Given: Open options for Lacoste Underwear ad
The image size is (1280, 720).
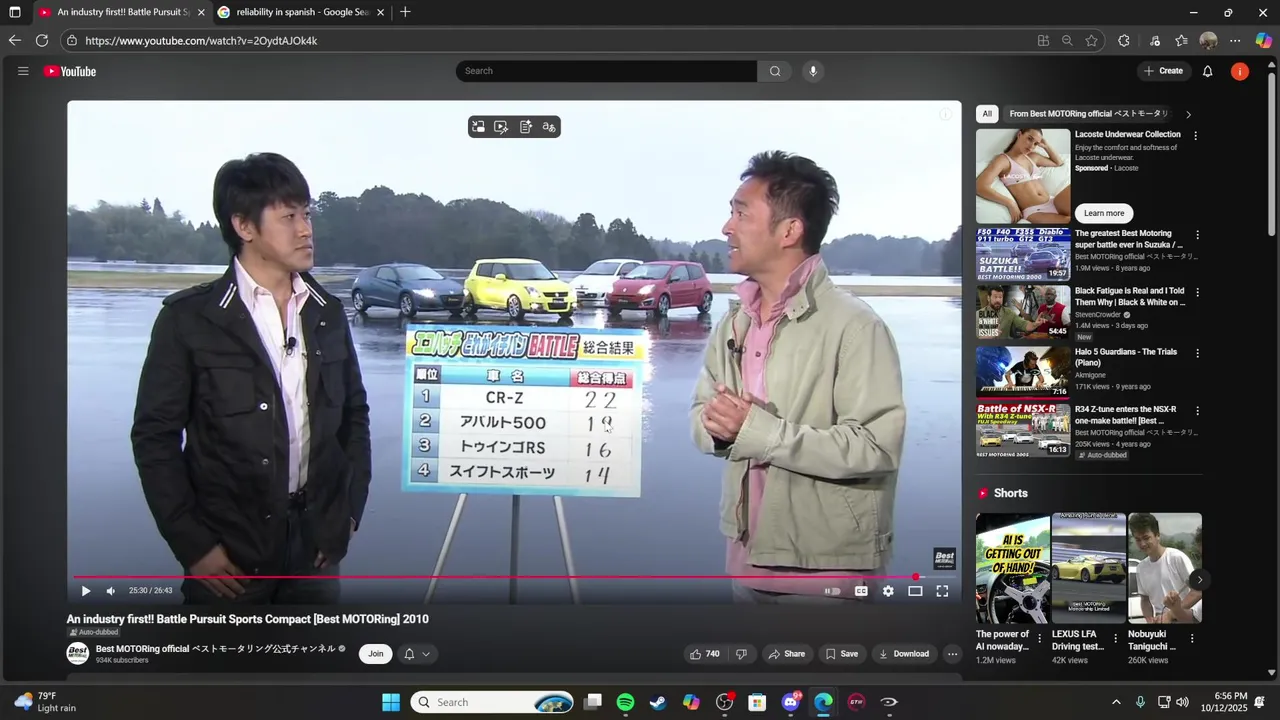Looking at the screenshot, I should click(1195, 136).
